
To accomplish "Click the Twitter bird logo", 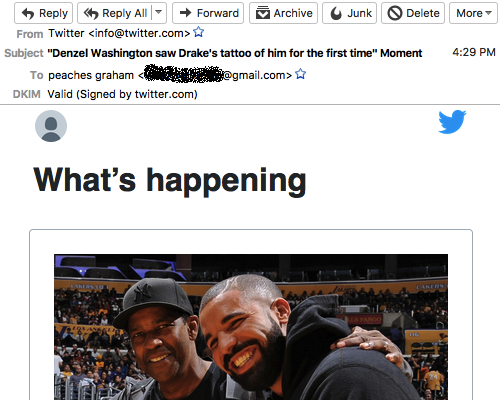I will (452, 122).
